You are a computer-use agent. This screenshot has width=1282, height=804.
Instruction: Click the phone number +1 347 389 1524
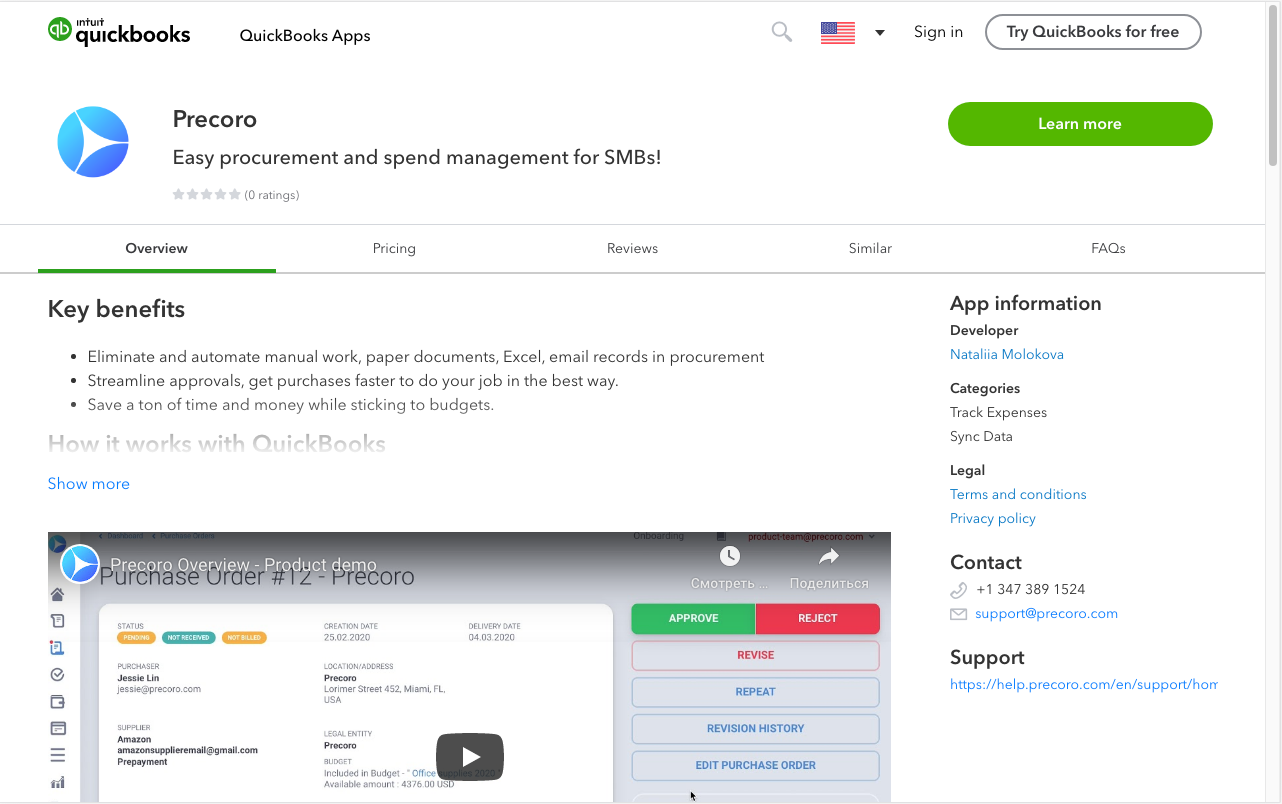[x=1031, y=589]
